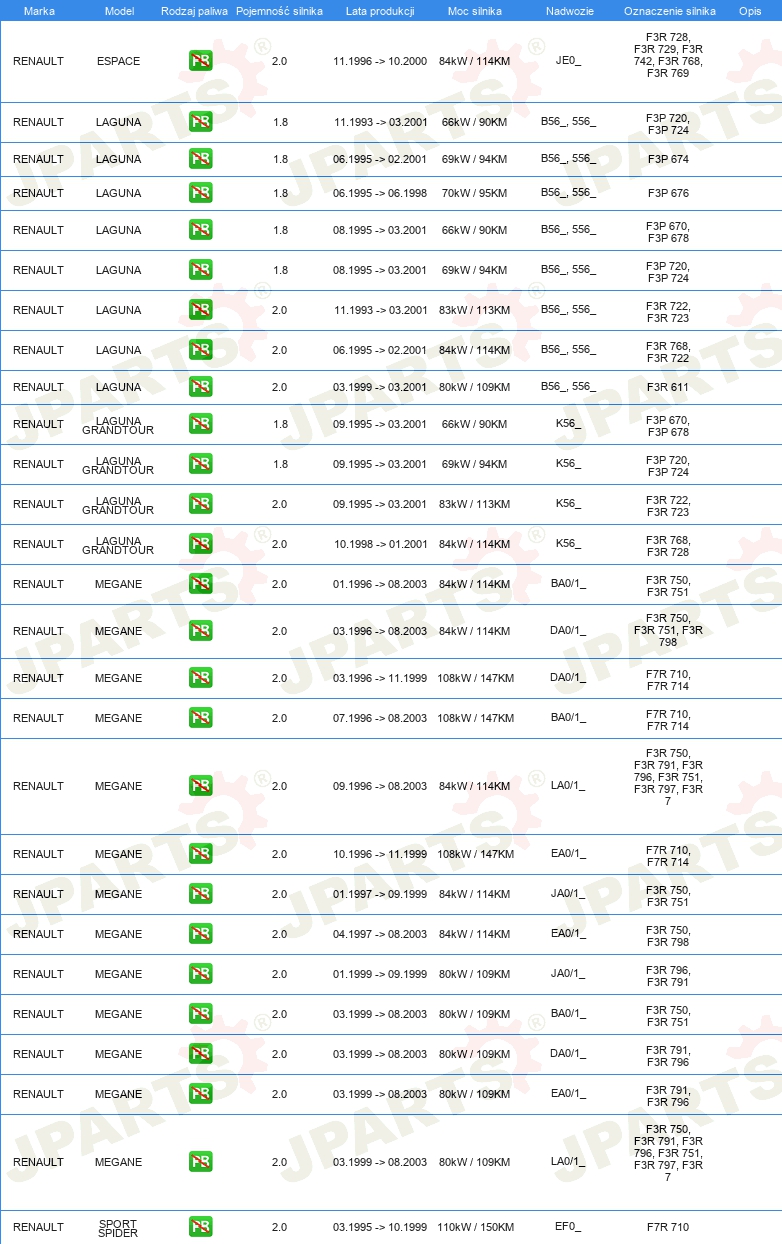Select the 110kW / 150KM power cell
The height and width of the screenshot is (1244, 782).
(475, 1227)
